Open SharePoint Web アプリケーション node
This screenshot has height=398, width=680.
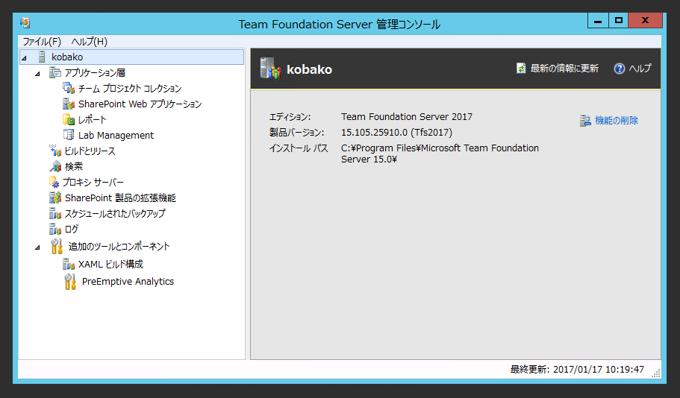pos(140,104)
